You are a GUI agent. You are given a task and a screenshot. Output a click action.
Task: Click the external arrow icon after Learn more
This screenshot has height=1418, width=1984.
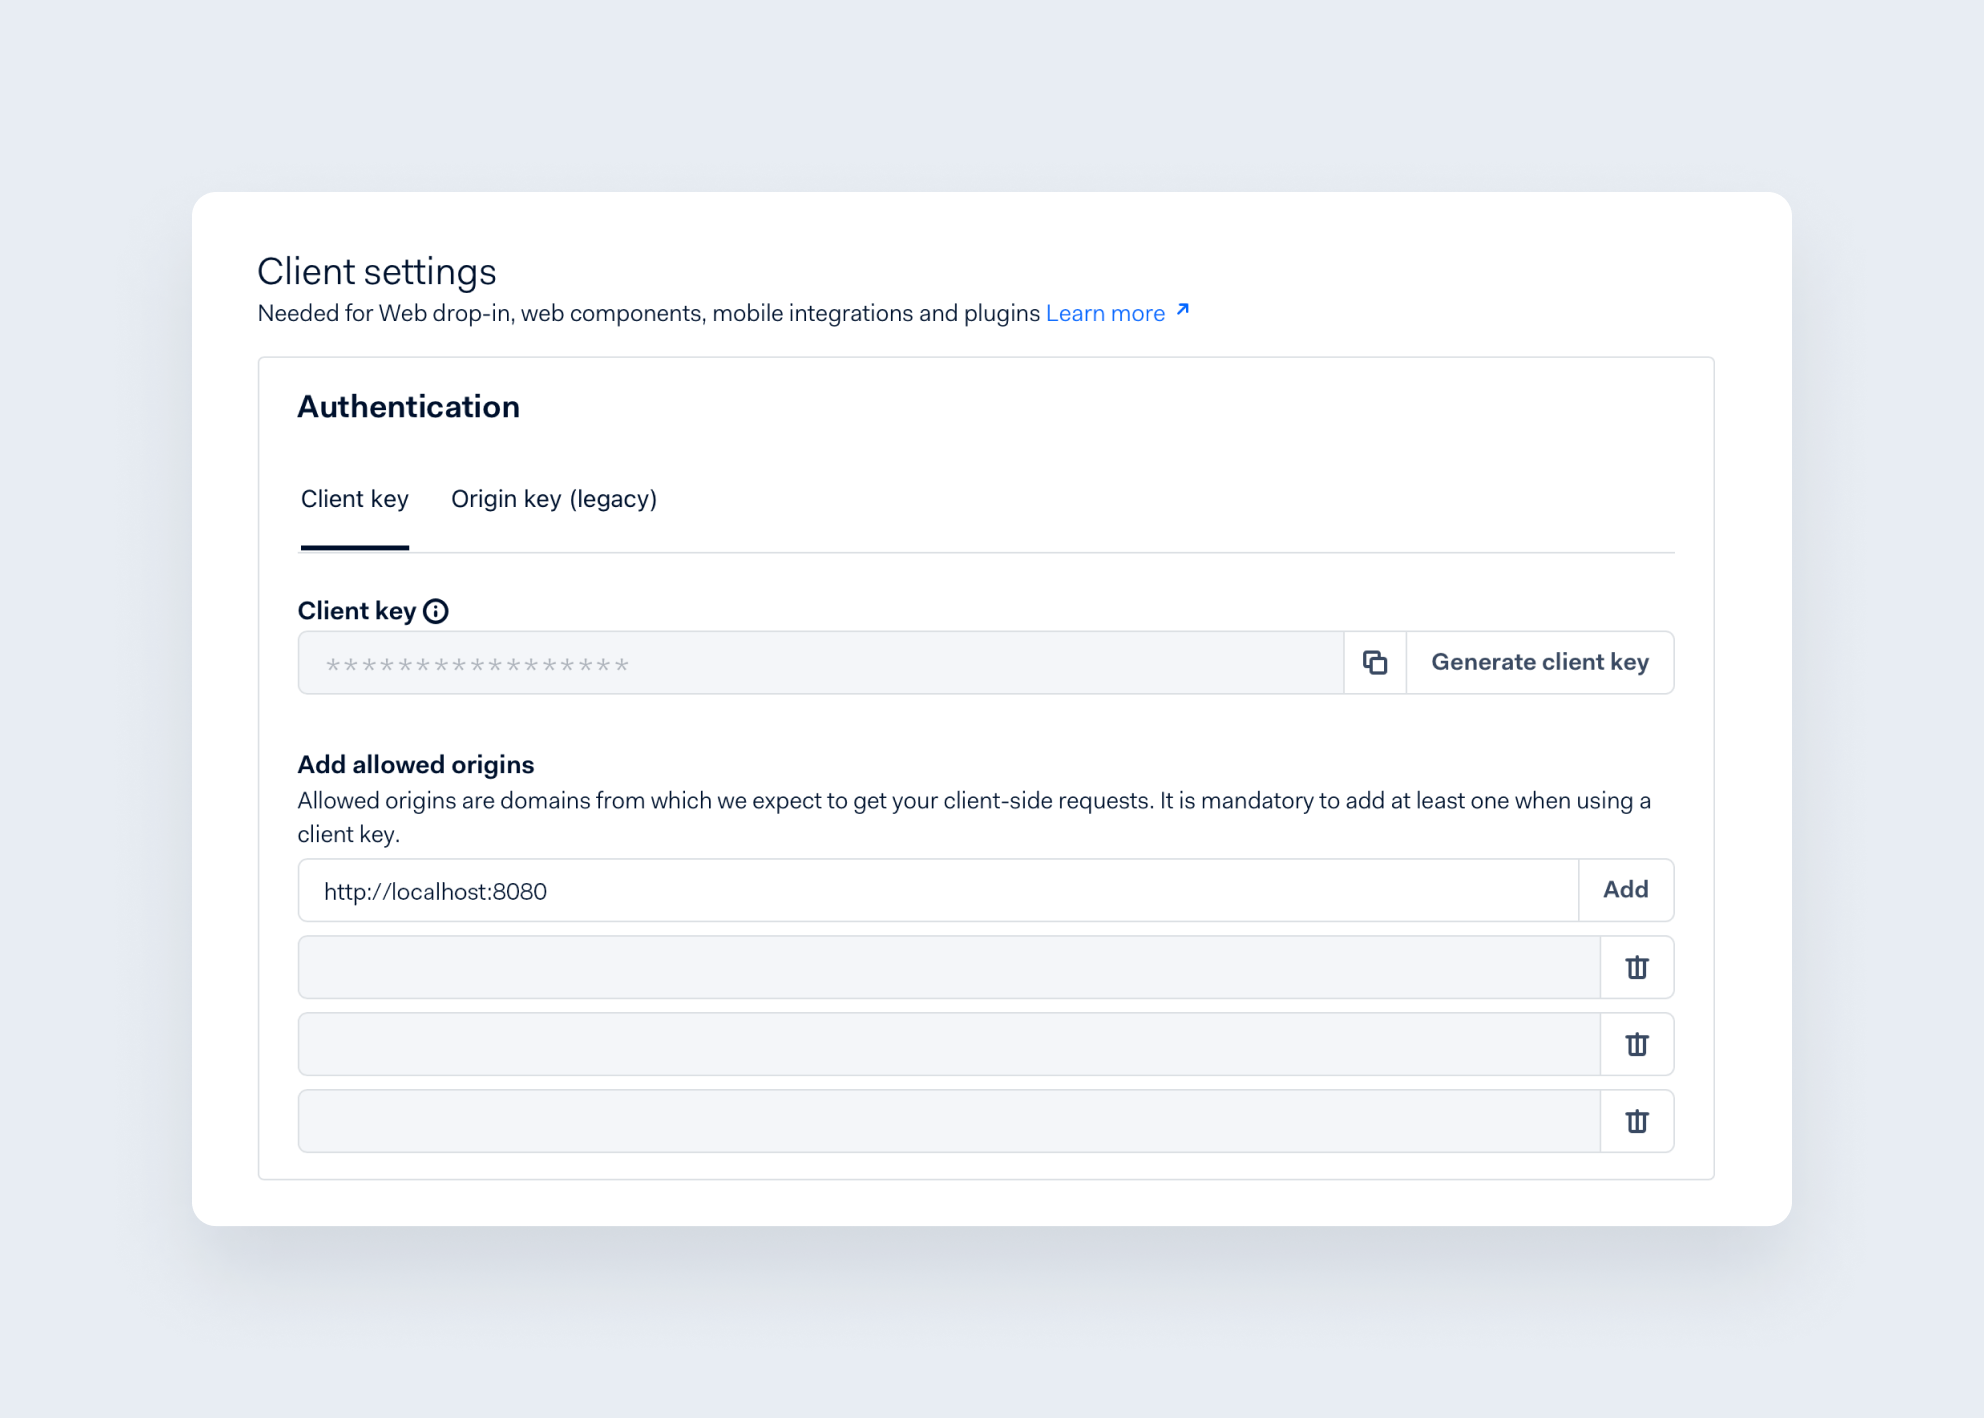pyautogui.click(x=1183, y=310)
